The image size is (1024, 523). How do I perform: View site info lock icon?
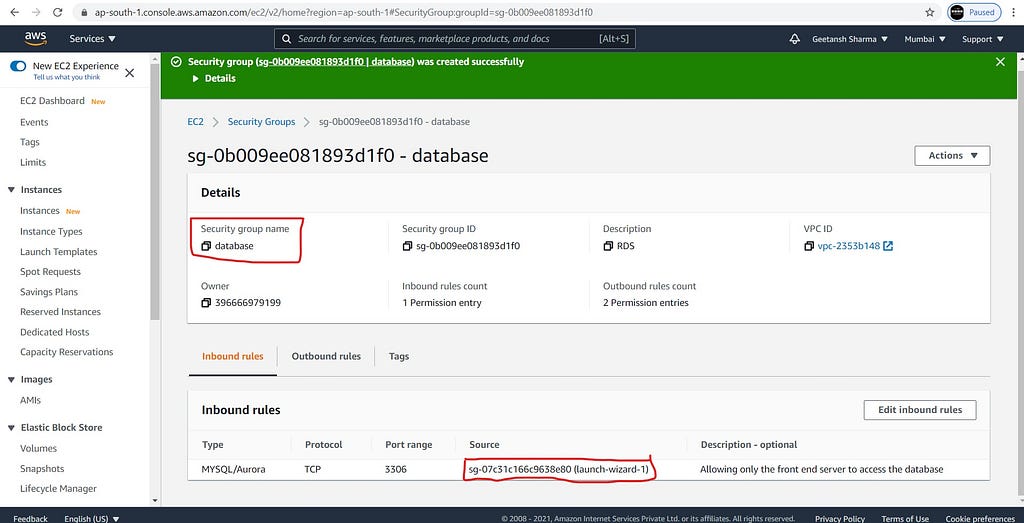click(x=84, y=12)
